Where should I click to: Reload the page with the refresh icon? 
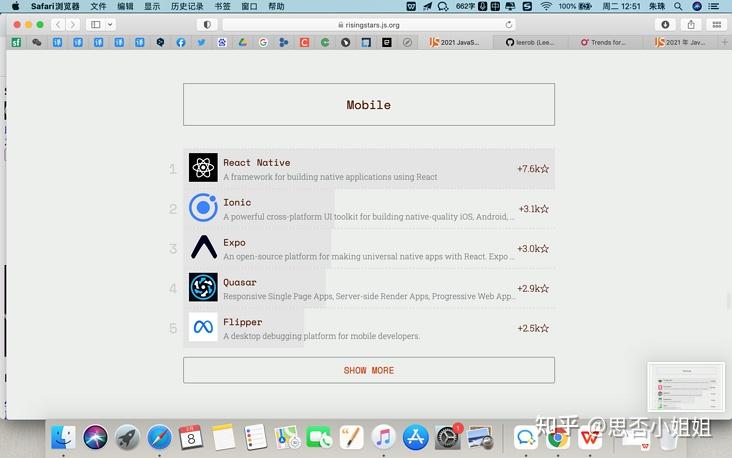(x=508, y=25)
